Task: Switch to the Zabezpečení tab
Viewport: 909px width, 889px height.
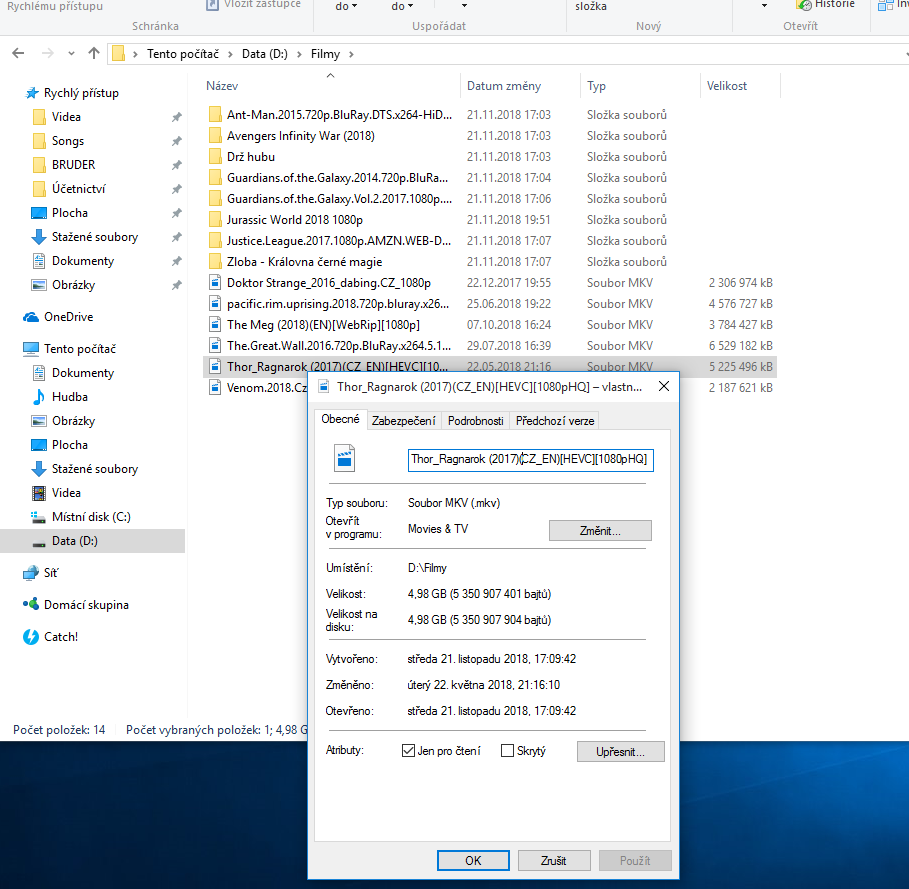Action: tap(404, 421)
